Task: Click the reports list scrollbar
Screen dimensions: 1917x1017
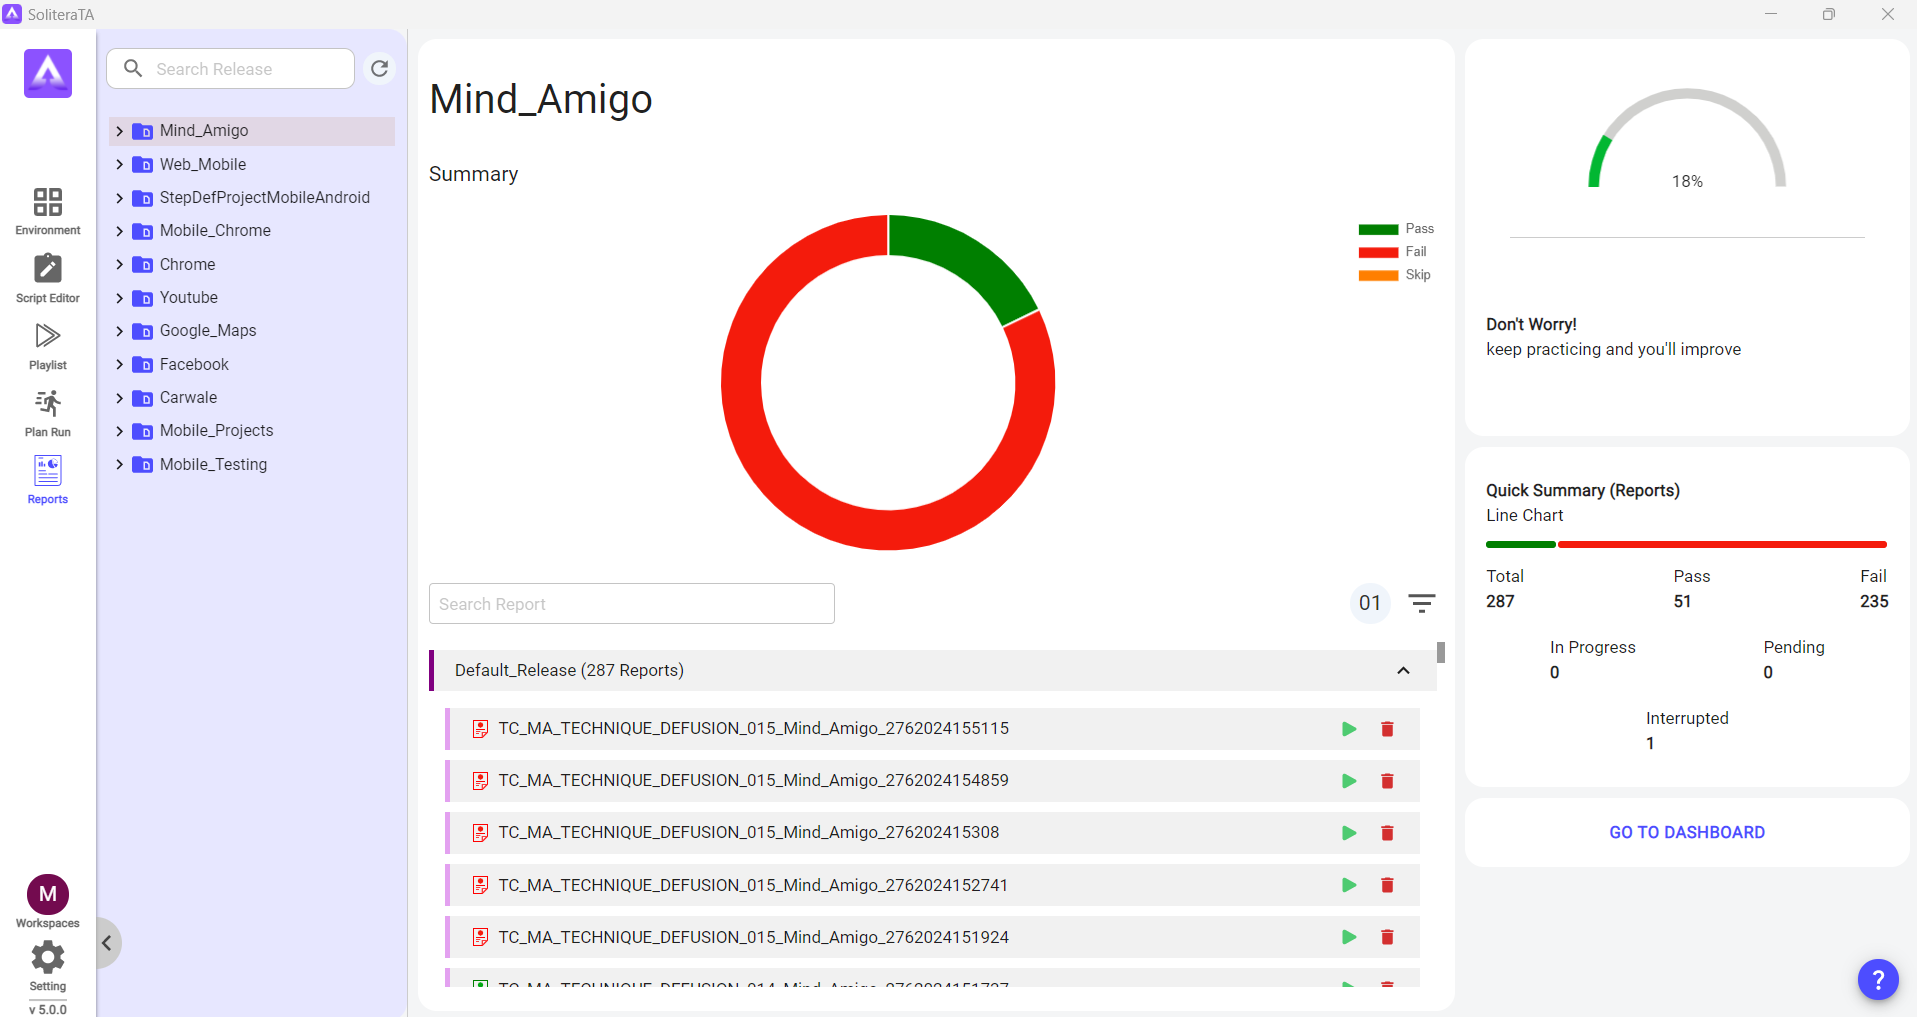Action: pyautogui.click(x=1441, y=652)
